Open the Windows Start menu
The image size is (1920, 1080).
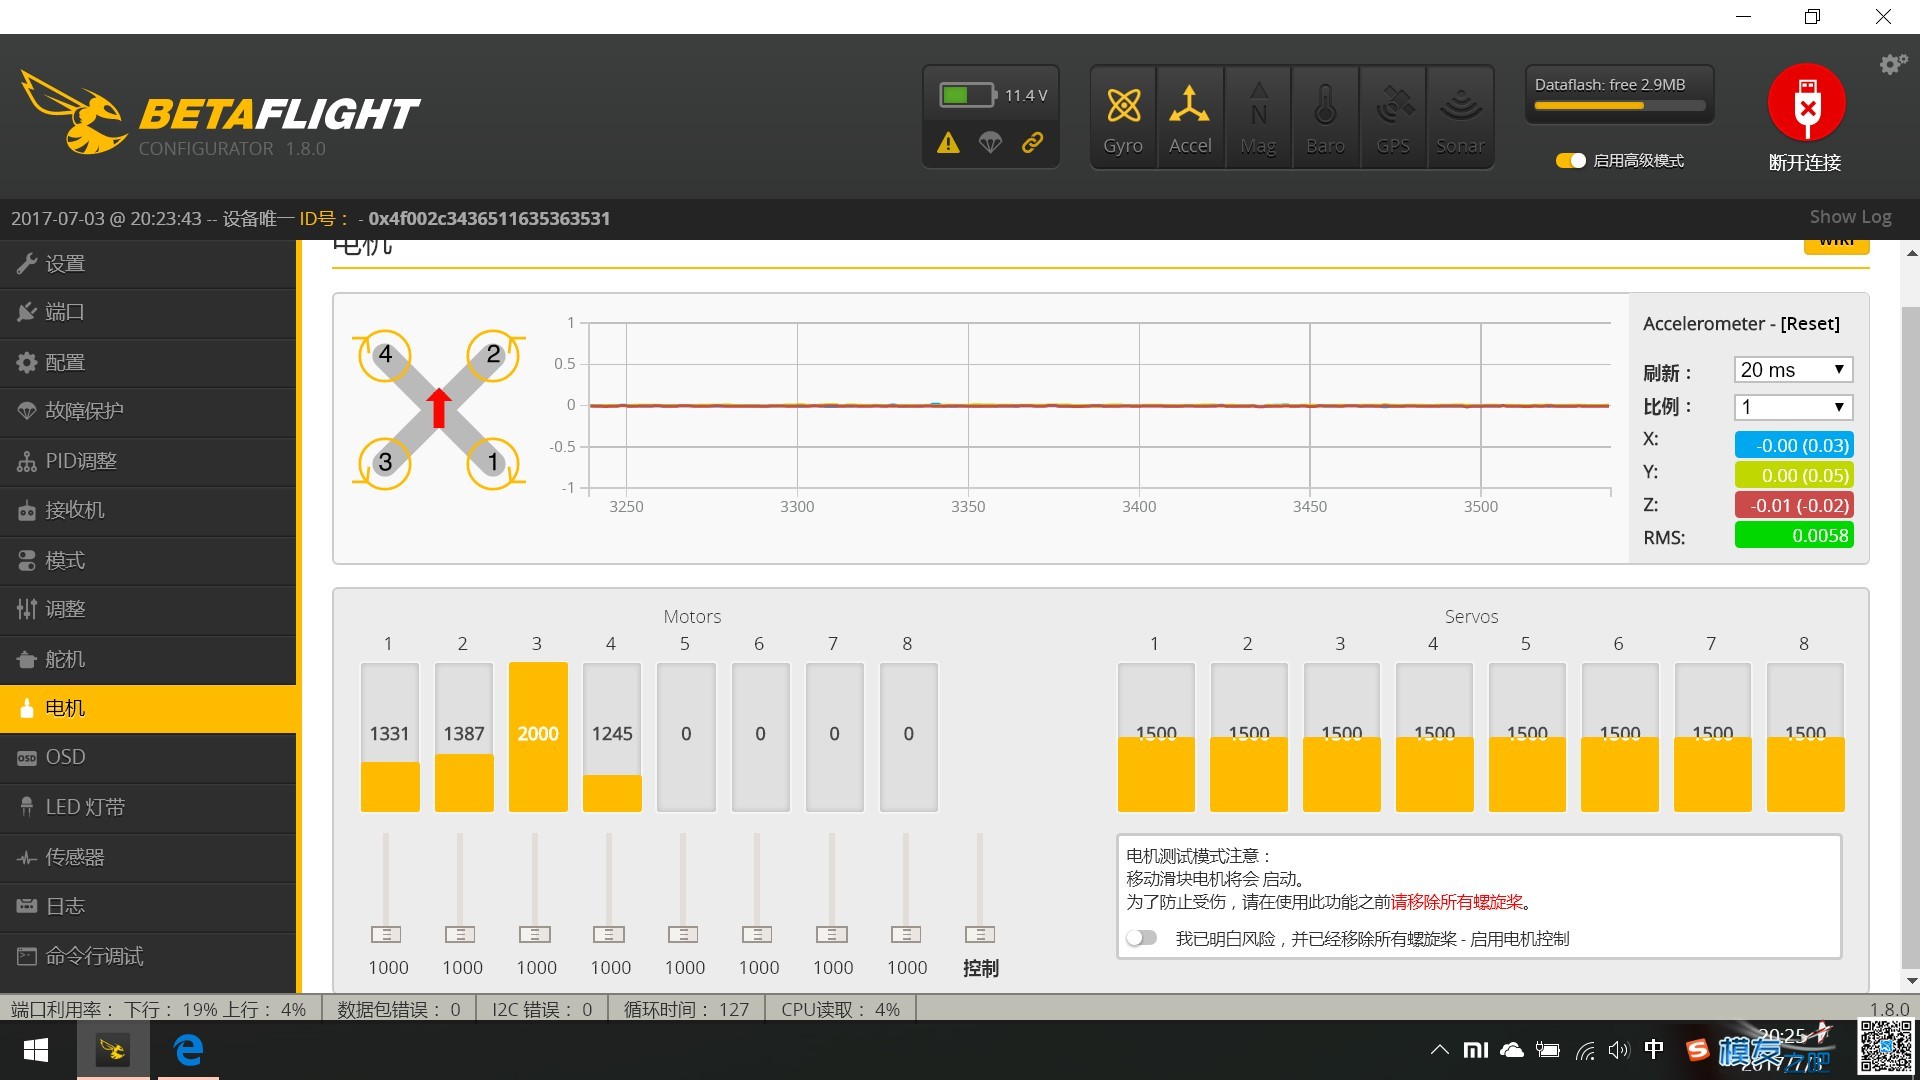(36, 1050)
